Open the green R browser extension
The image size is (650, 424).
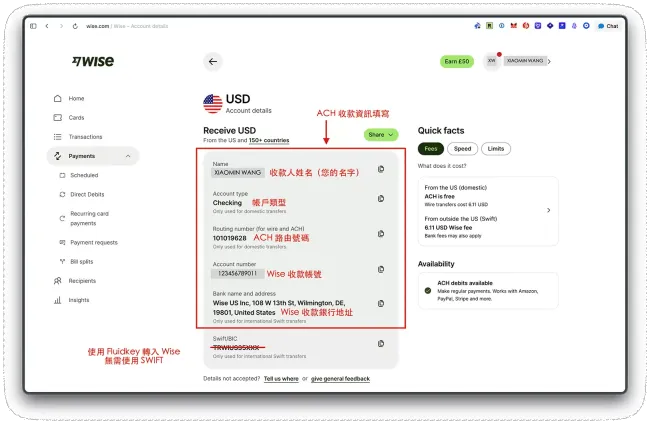click(490, 26)
